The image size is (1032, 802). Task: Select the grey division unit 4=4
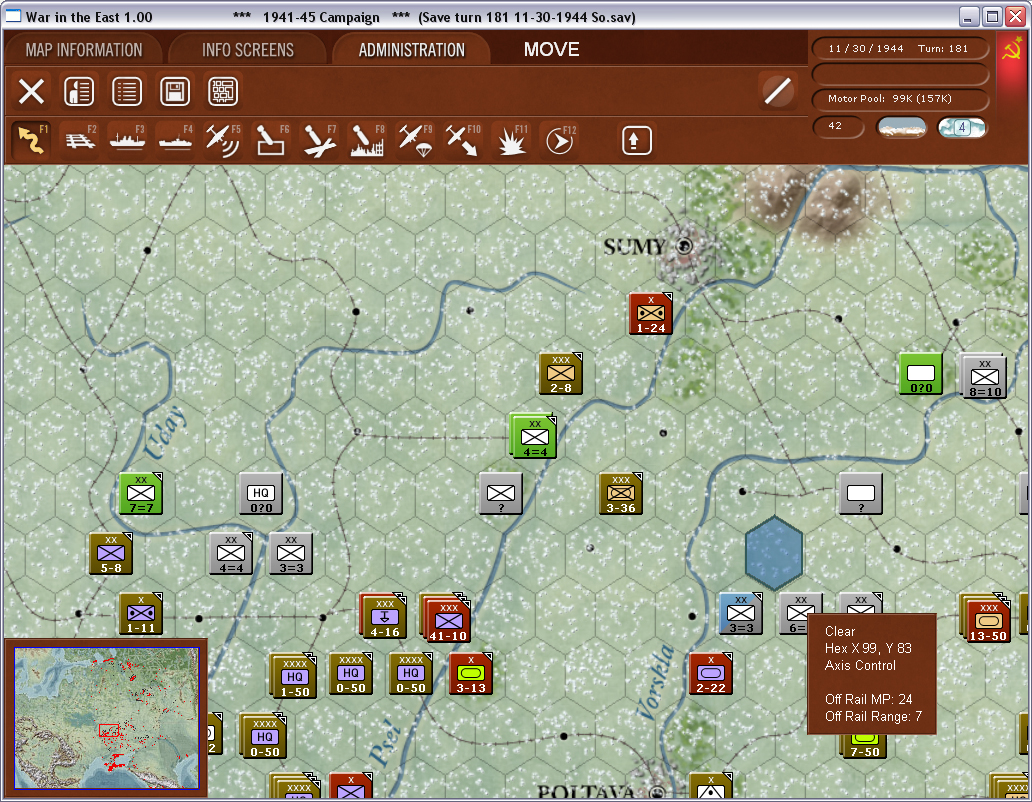[230, 553]
